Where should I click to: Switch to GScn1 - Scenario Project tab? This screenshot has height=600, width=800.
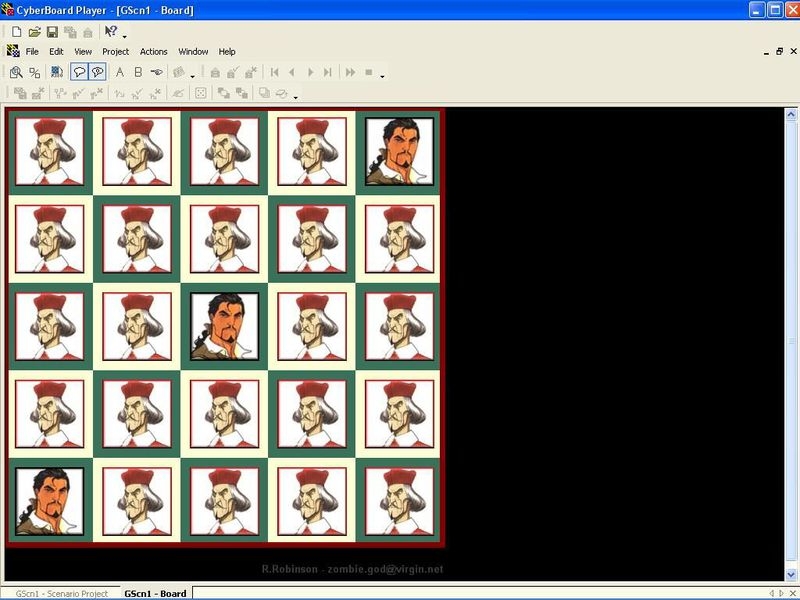click(61, 593)
